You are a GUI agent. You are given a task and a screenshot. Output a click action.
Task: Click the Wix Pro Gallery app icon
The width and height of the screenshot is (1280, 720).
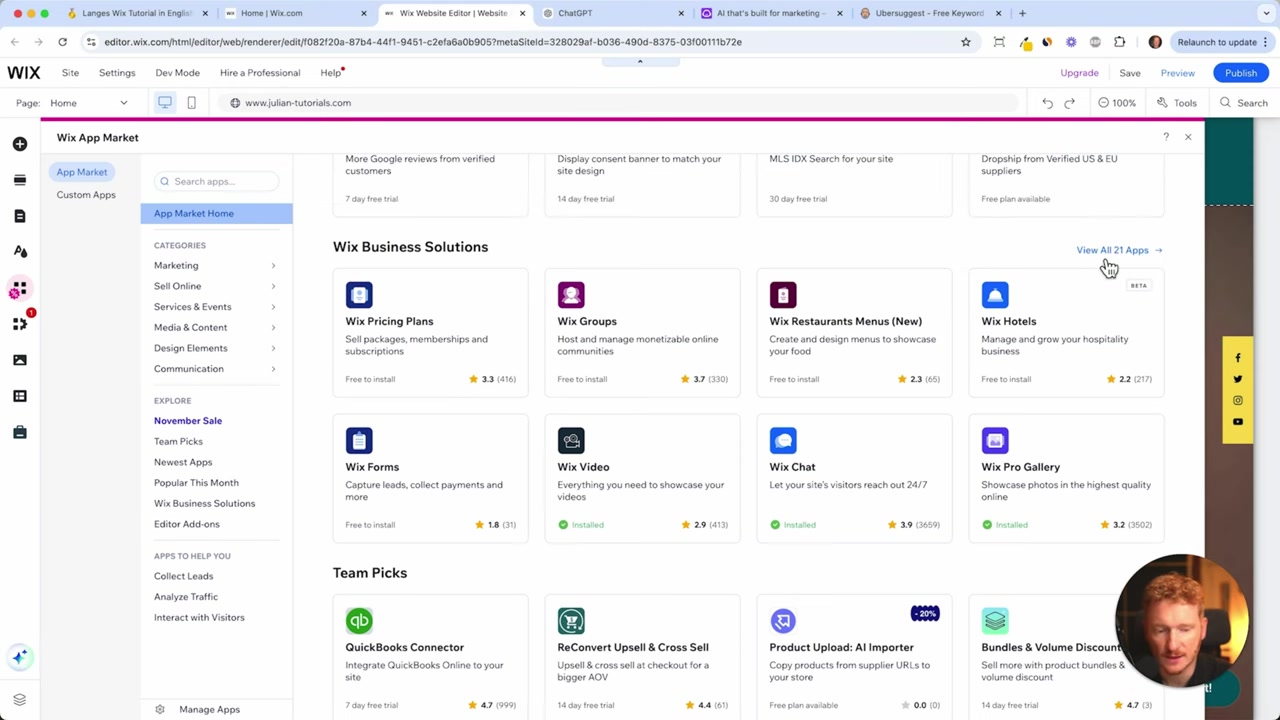[x=995, y=441]
